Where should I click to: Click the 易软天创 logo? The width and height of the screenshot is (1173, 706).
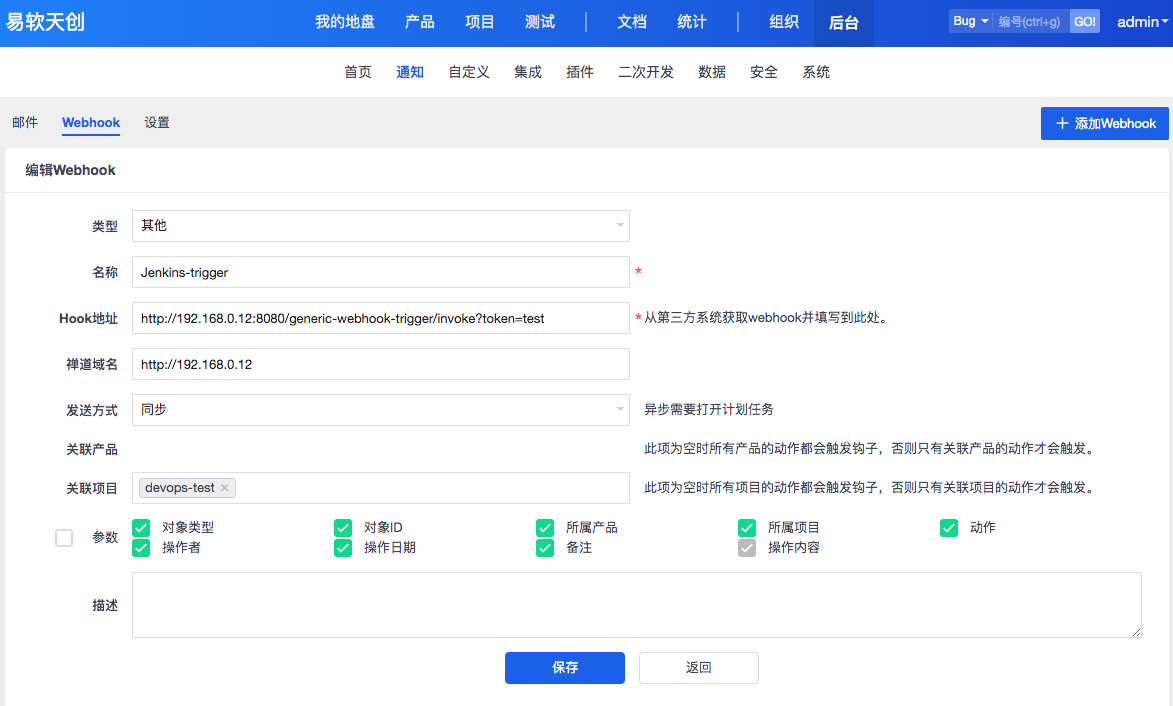click(45, 22)
